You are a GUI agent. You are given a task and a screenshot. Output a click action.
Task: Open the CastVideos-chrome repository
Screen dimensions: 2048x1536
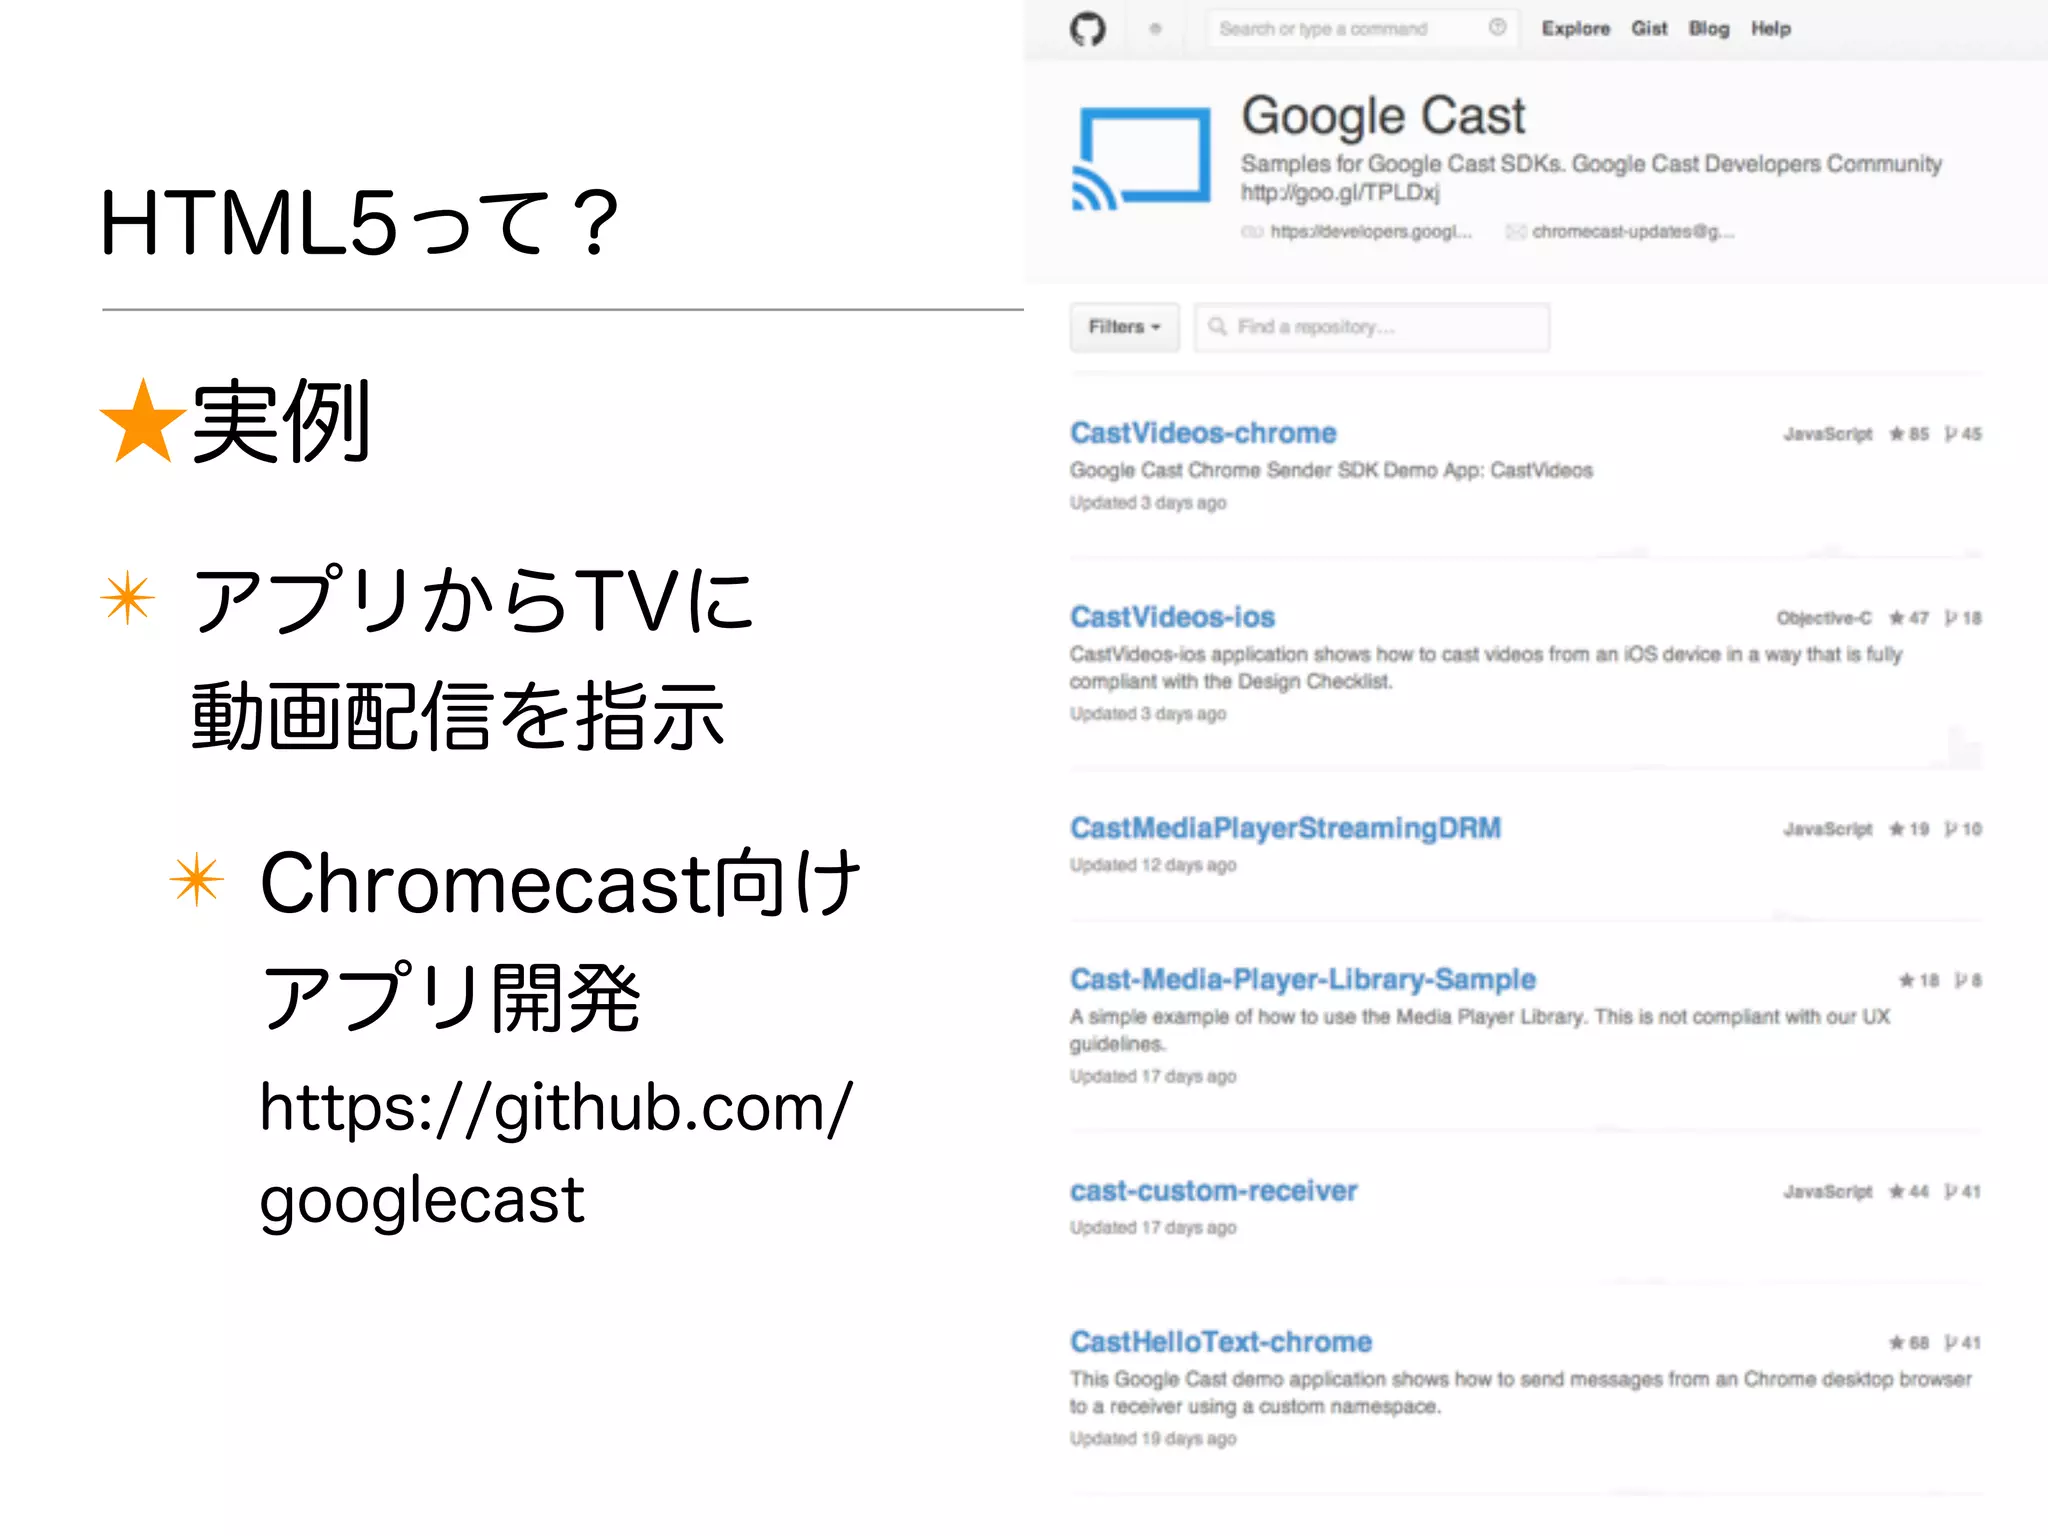1203,433
